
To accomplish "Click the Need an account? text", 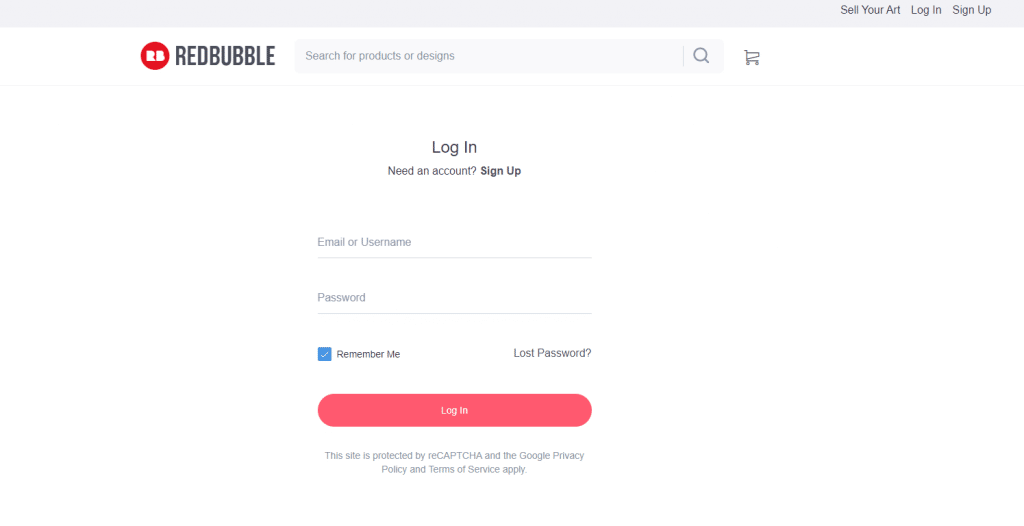I will coord(432,171).
